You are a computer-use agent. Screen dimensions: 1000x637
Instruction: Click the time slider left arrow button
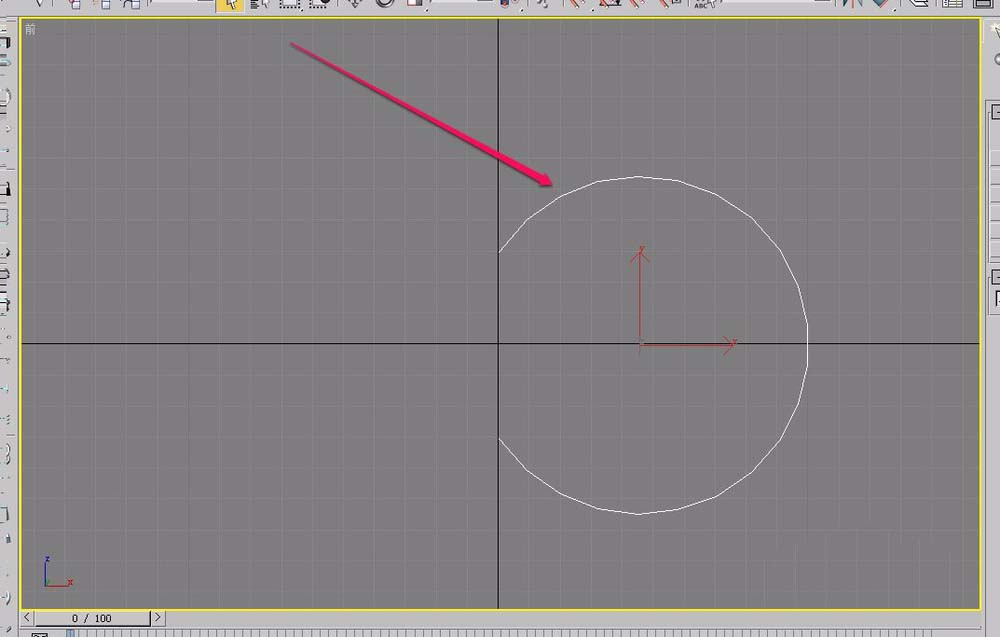(27, 618)
